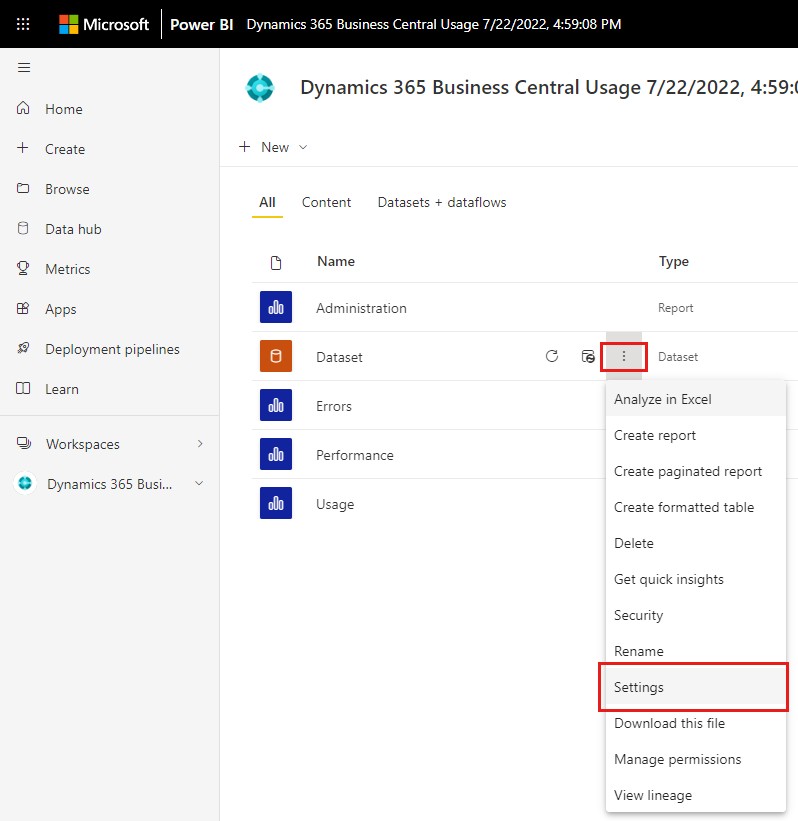Open the Administration report
This screenshot has width=798, height=821.
[361, 308]
